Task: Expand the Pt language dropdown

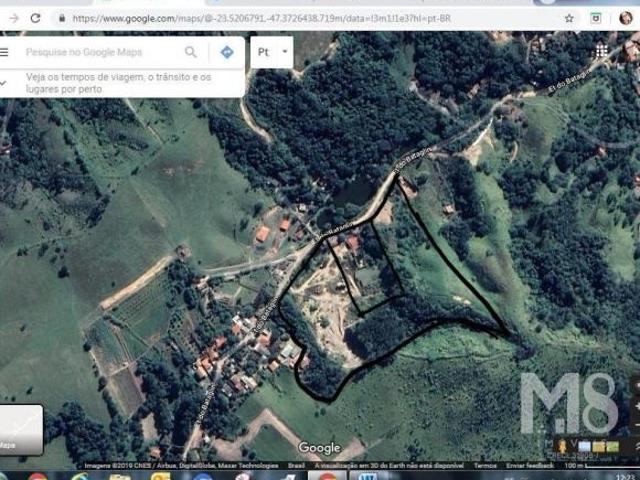Action: coord(272,52)
